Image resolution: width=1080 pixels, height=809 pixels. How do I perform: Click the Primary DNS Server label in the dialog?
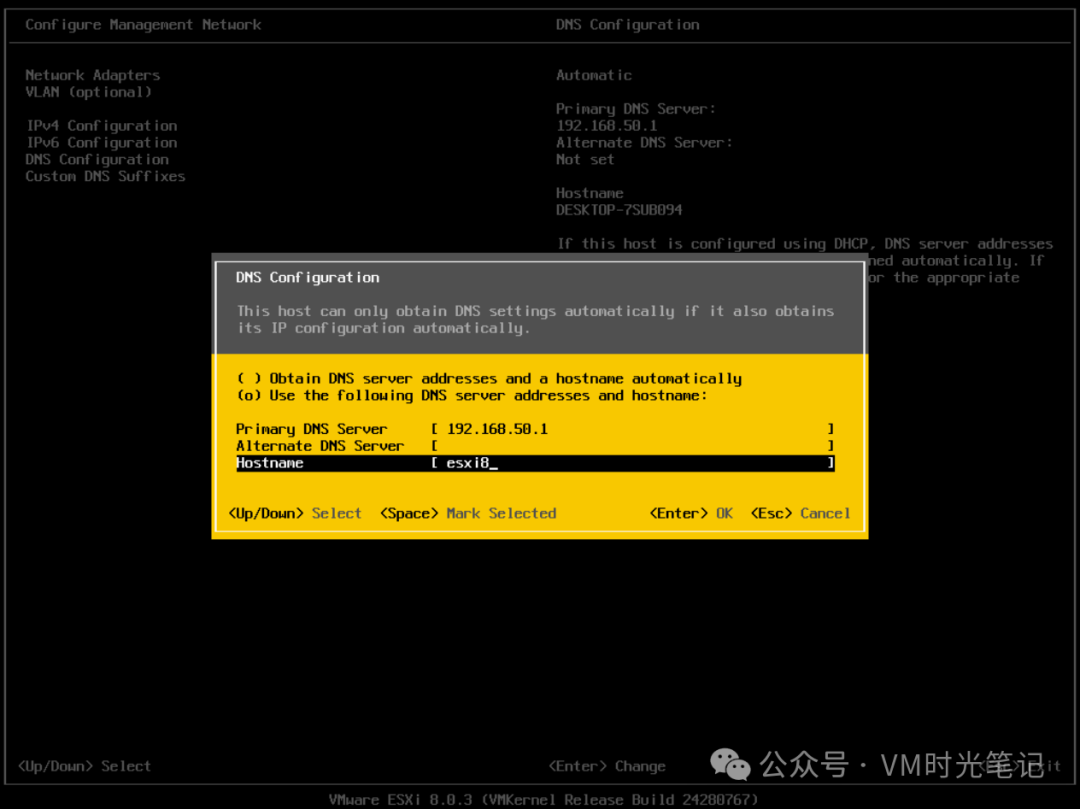(311, 429)
